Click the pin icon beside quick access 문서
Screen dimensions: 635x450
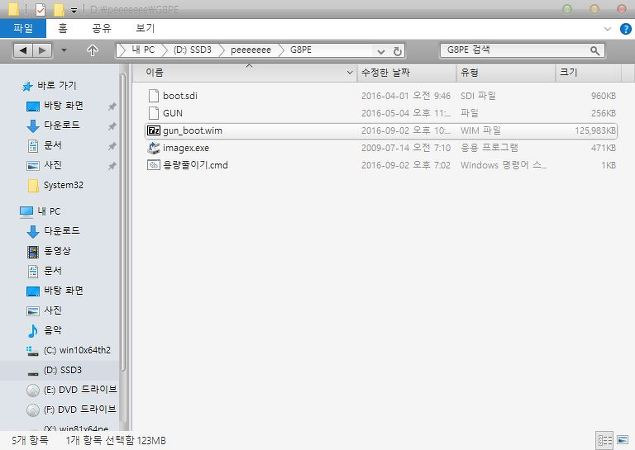(112, 146)
